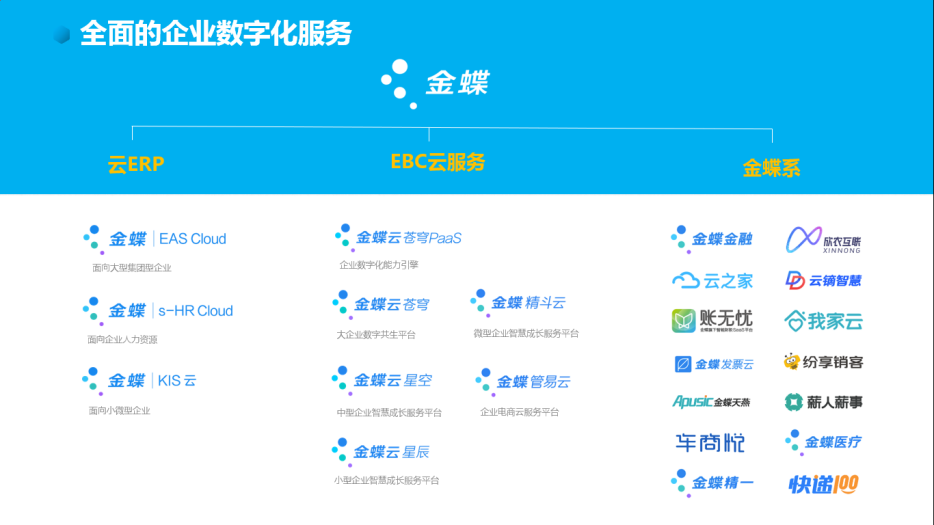Click the caption 微型企业智慧成长服务平台
This screenshot has width=934, height=525.
pos(526,334)
